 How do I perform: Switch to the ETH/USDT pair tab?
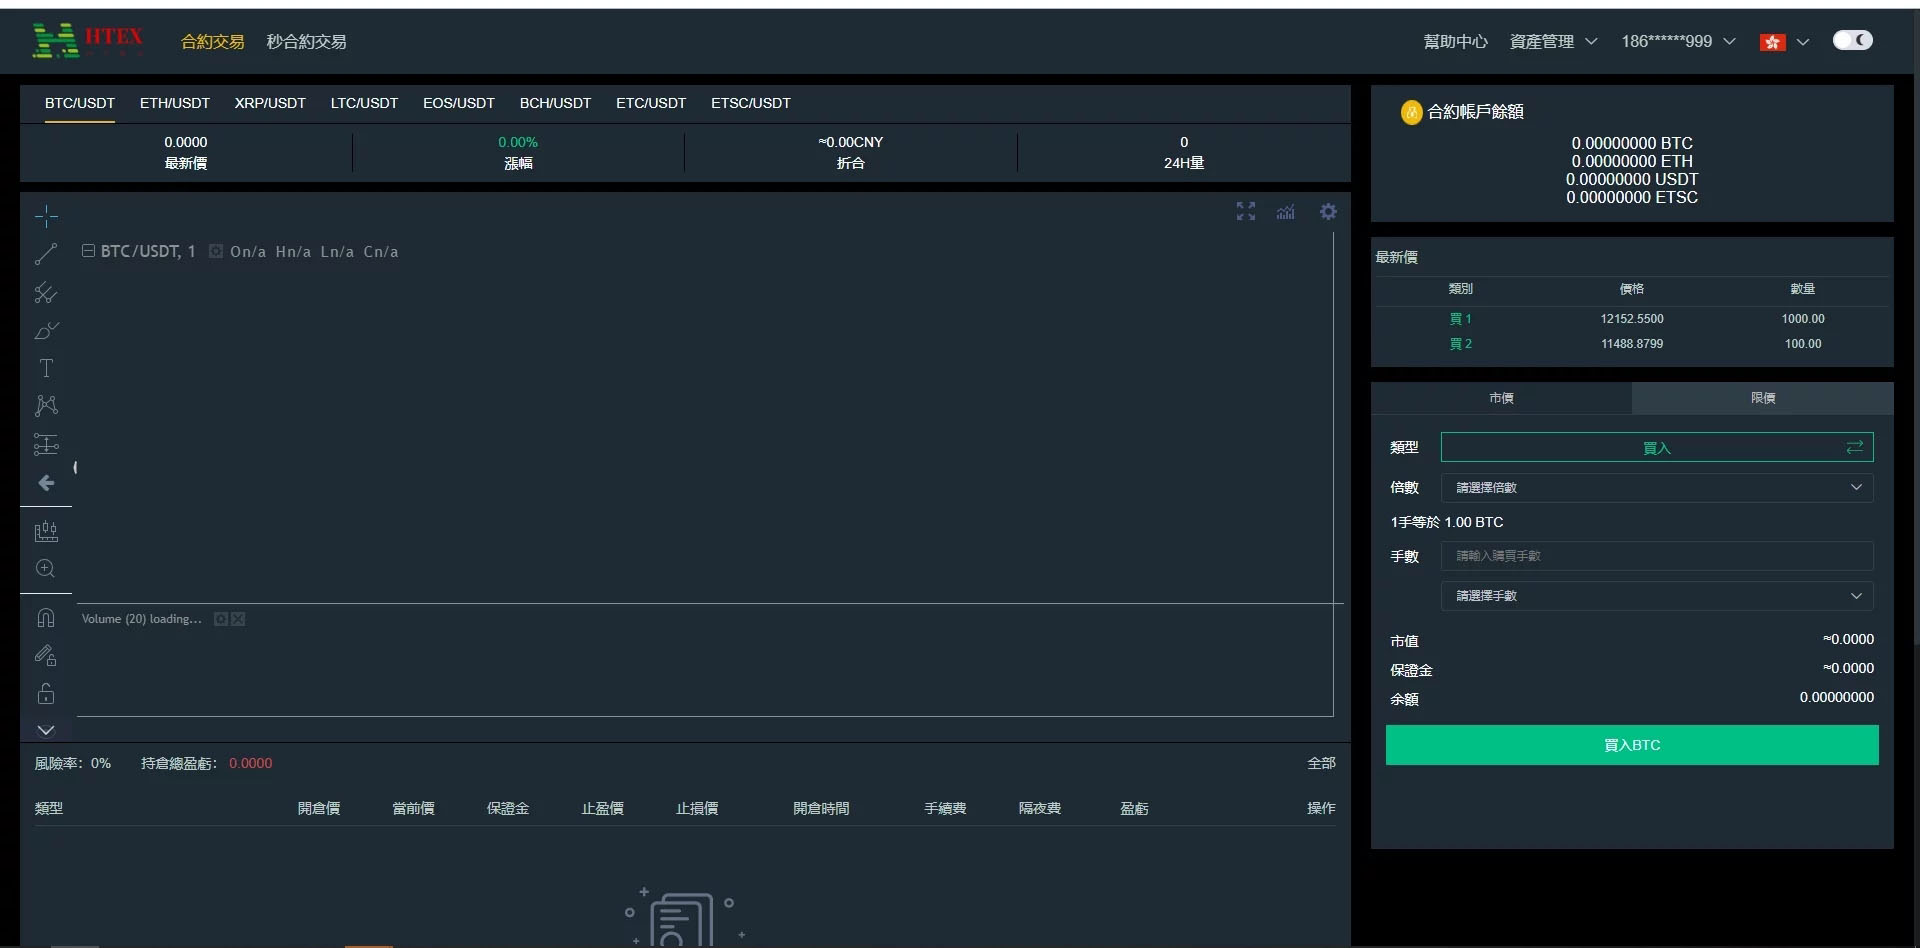175,103
